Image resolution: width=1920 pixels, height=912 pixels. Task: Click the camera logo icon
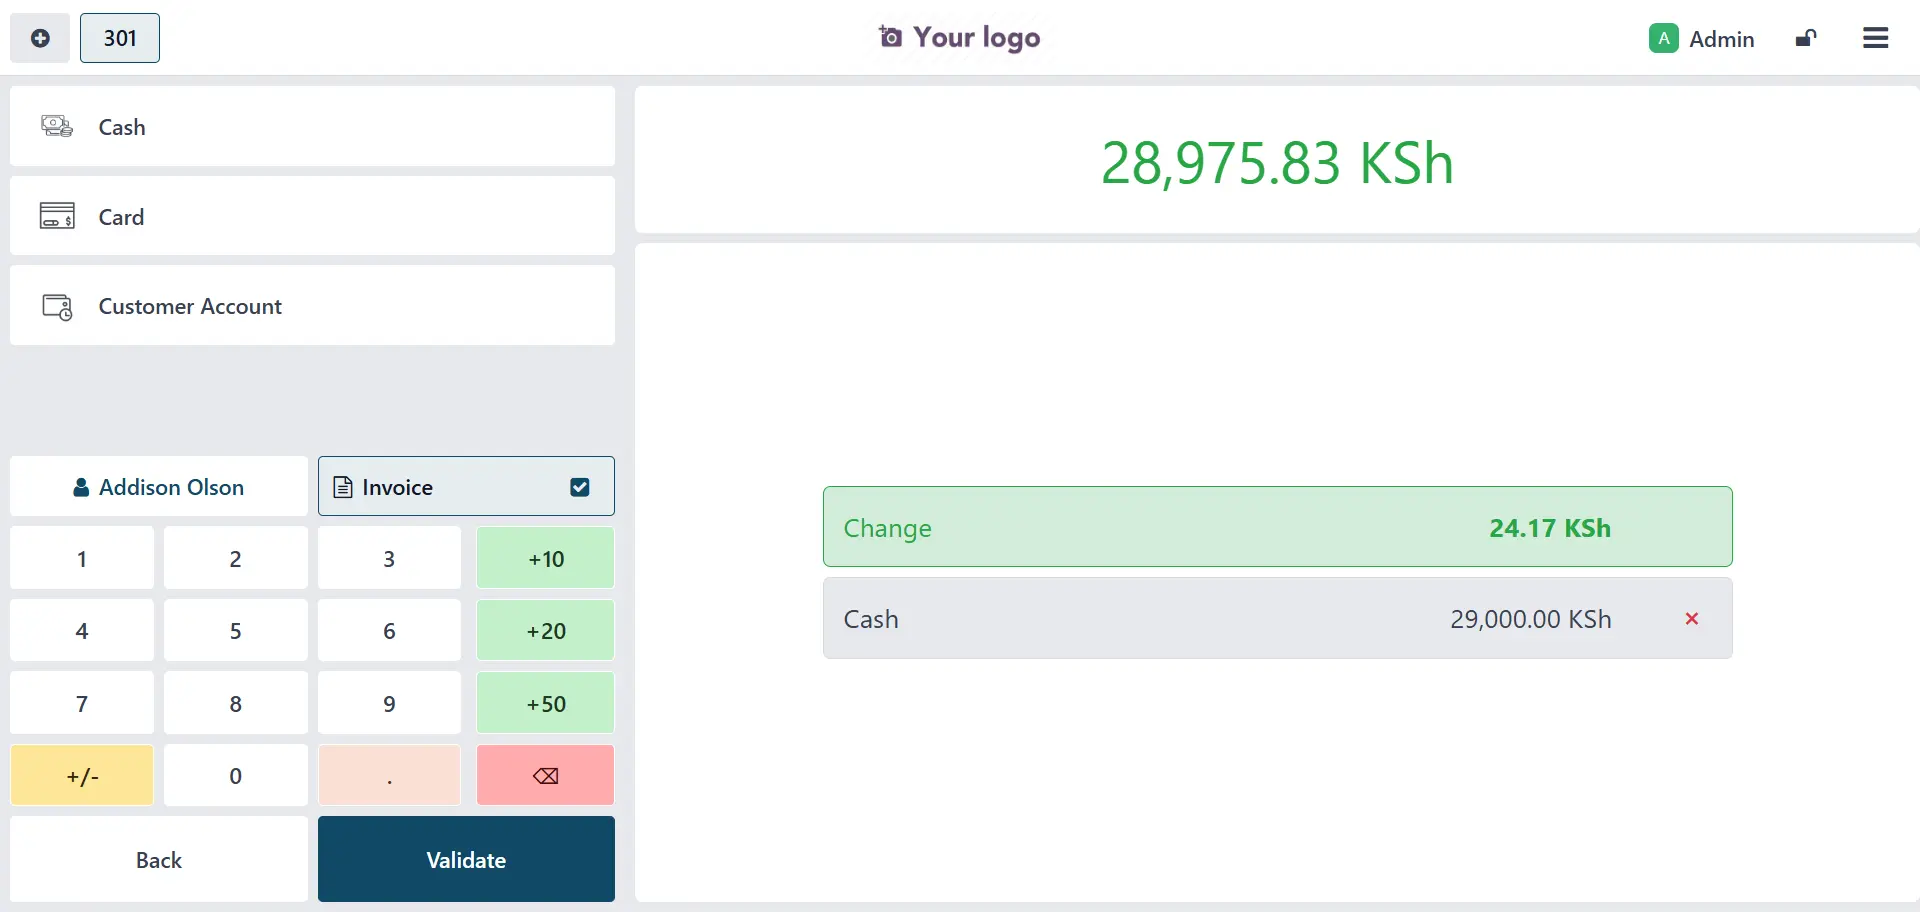(x=890, y=37)
